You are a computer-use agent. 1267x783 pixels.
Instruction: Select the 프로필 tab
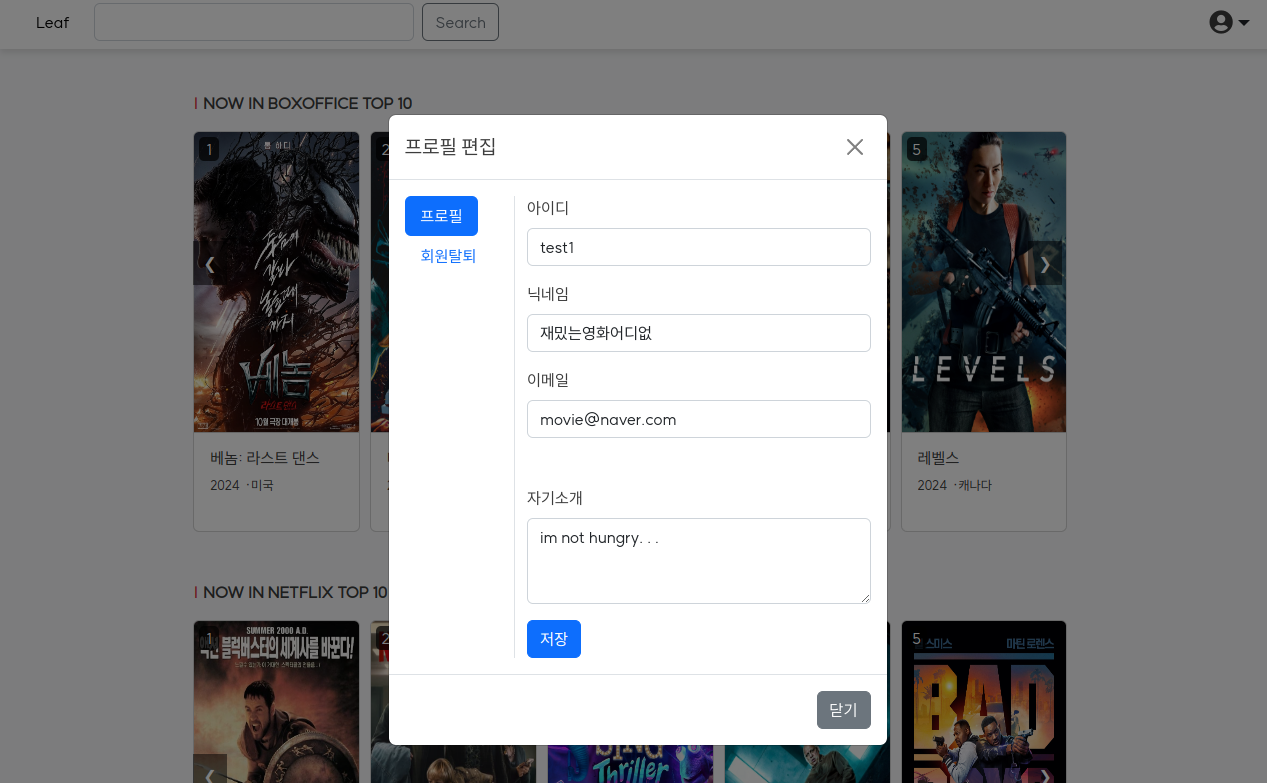pyautogui.click(x=441, y=216)
